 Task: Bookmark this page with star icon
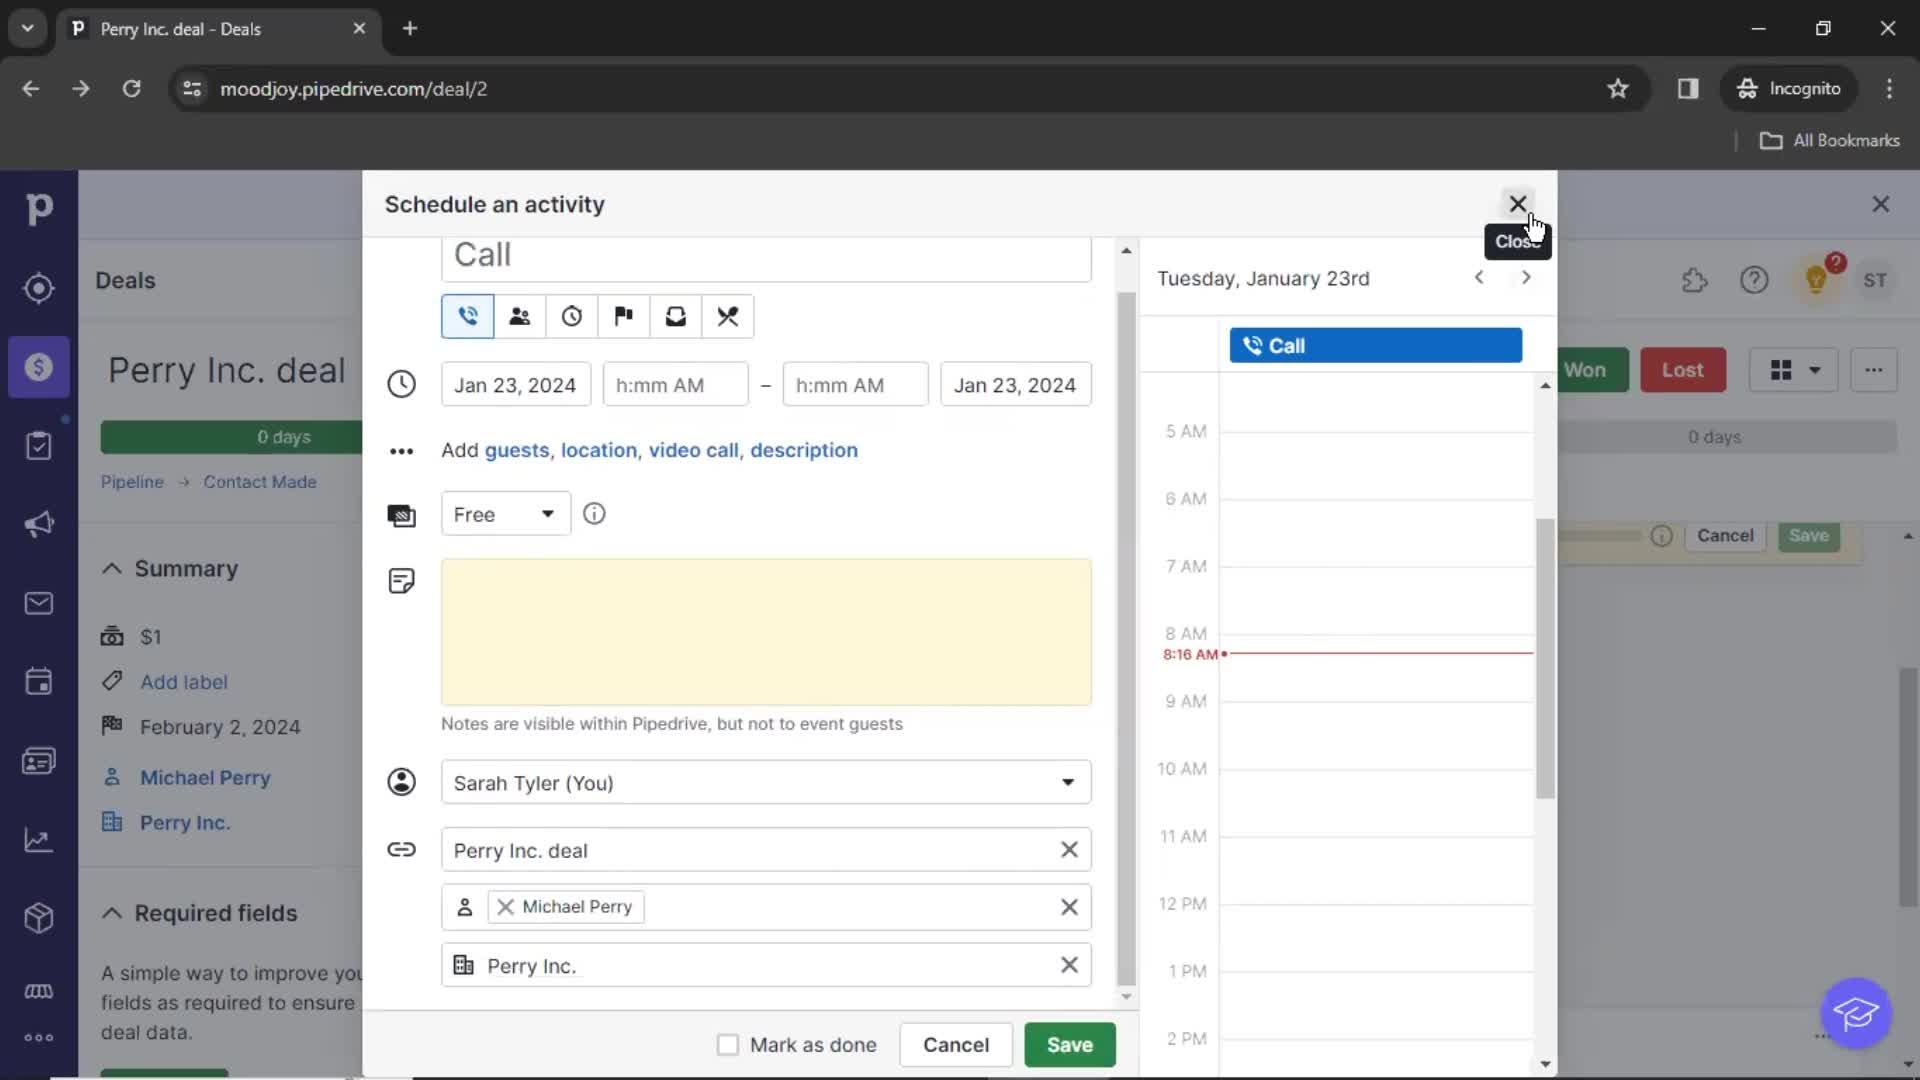pyautogui.click(x=1618, y=89)
